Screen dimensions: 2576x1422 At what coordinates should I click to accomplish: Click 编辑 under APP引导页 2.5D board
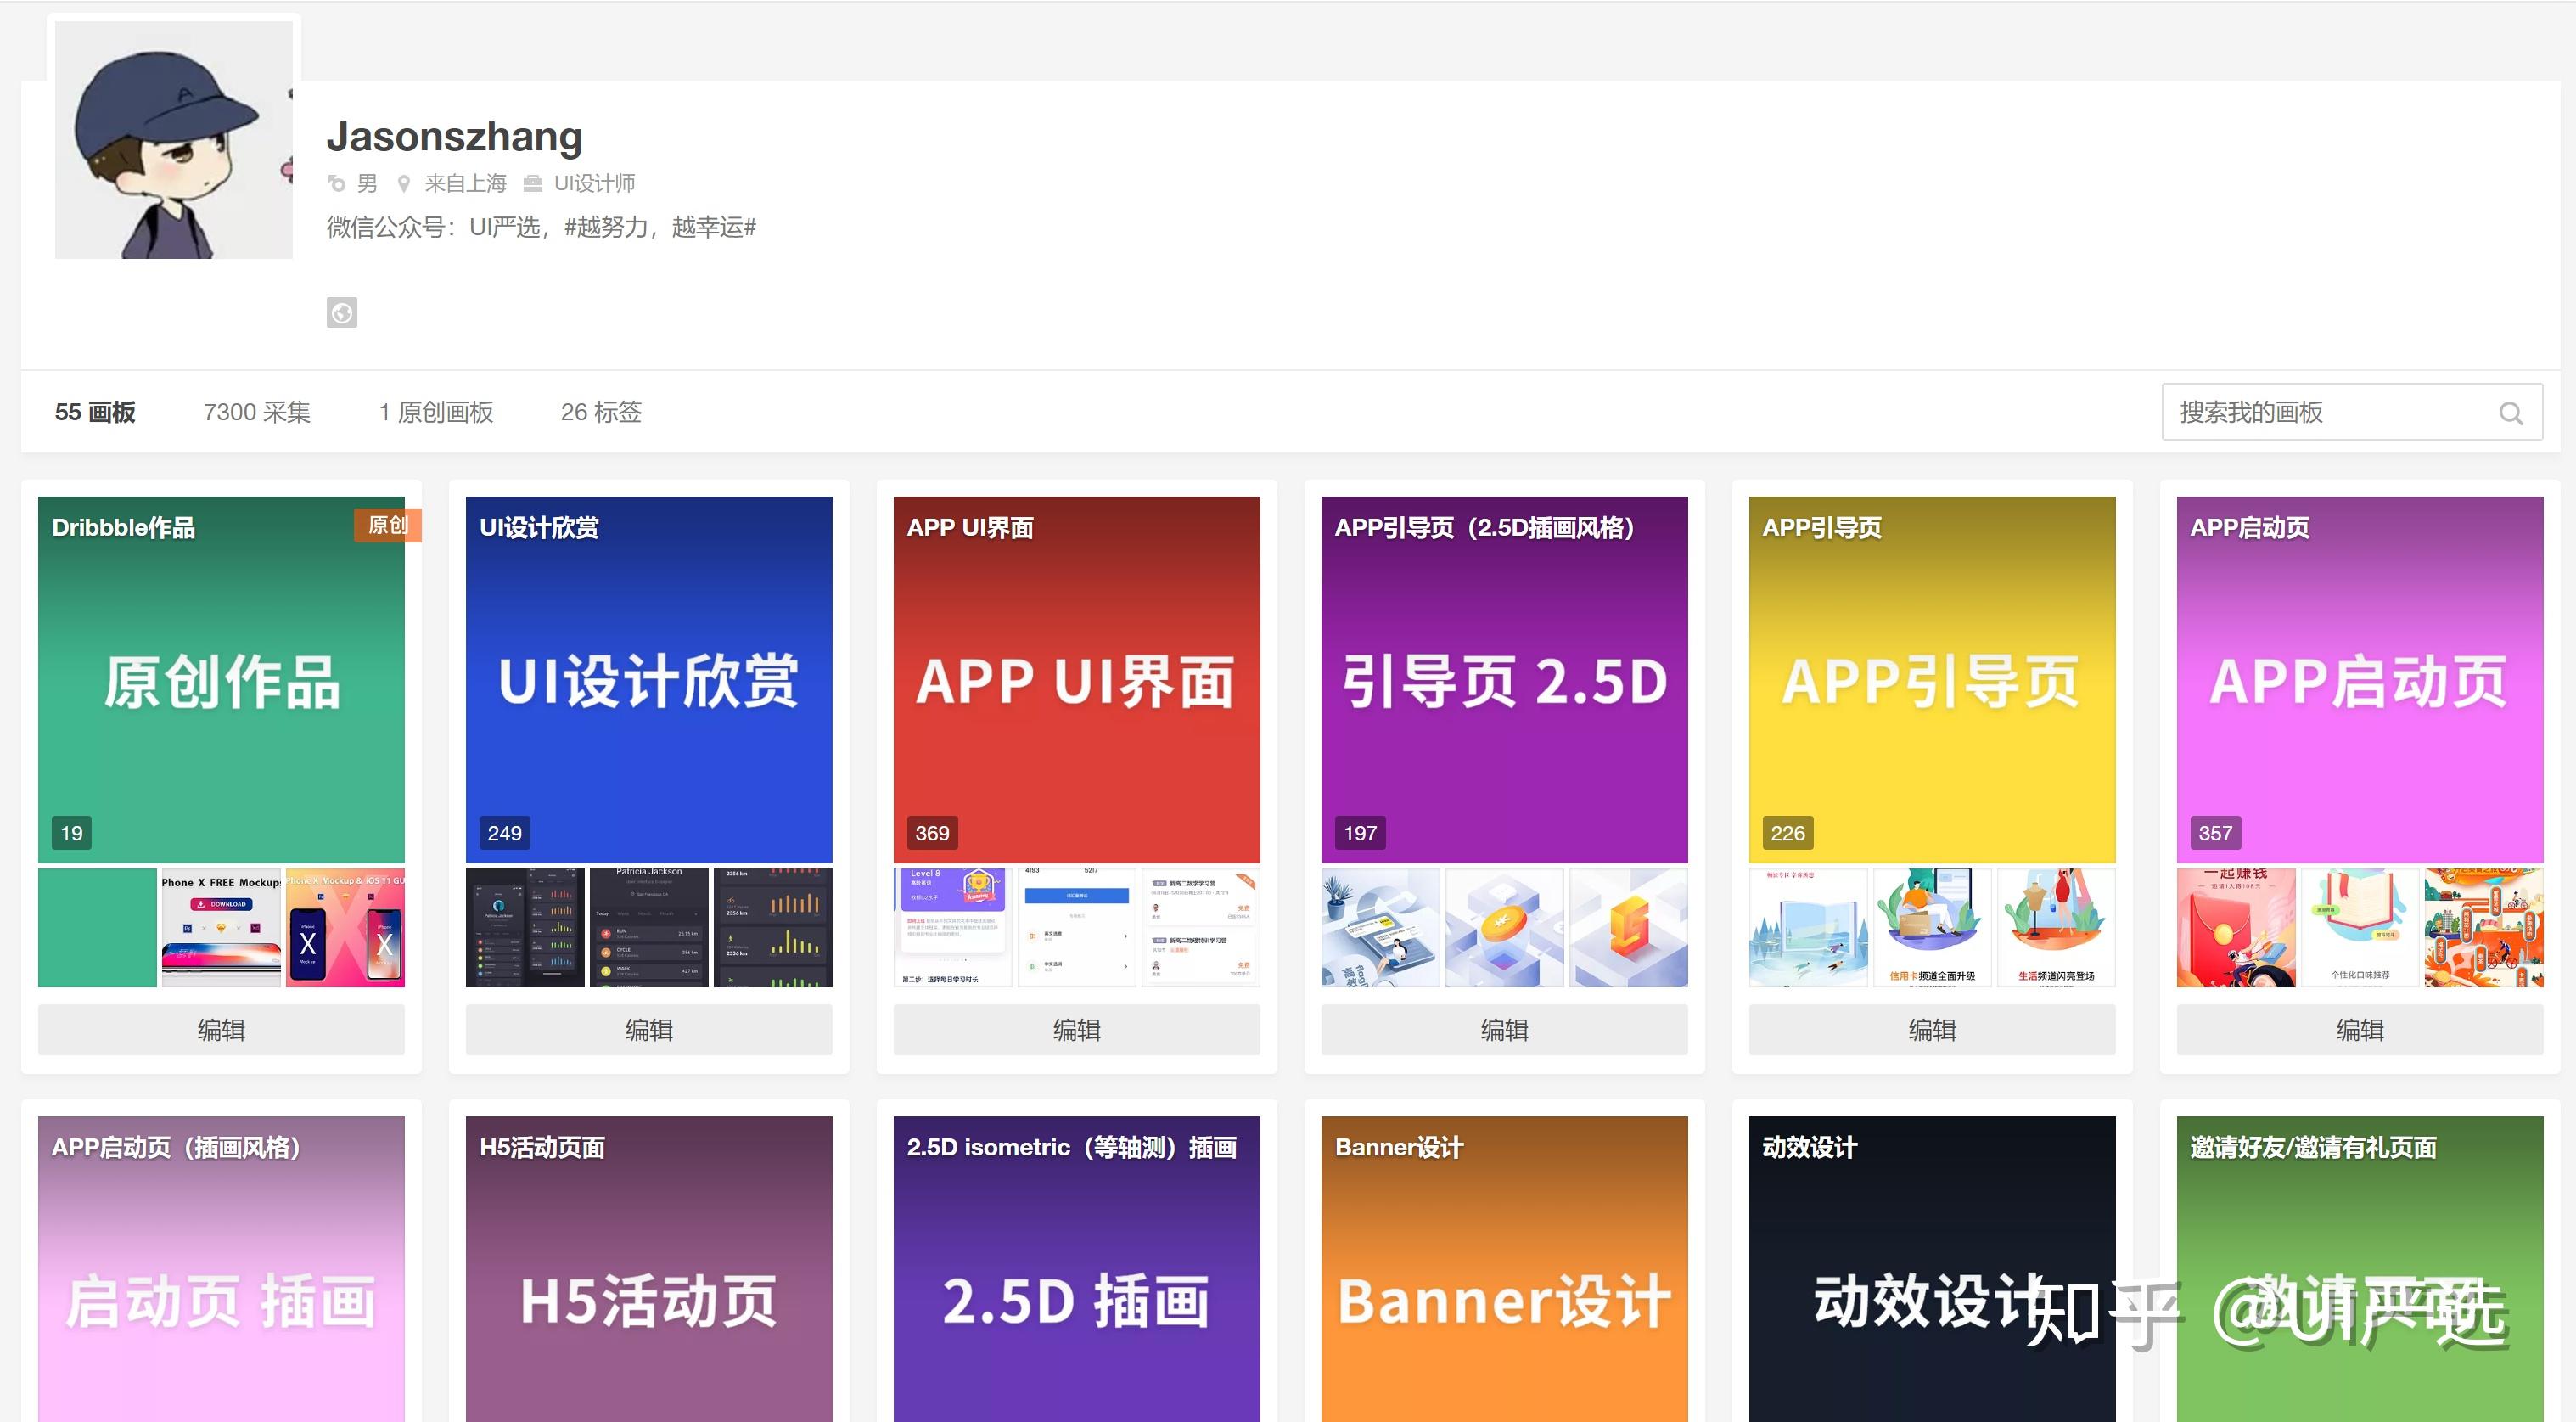click(x=1504, y=1029)
